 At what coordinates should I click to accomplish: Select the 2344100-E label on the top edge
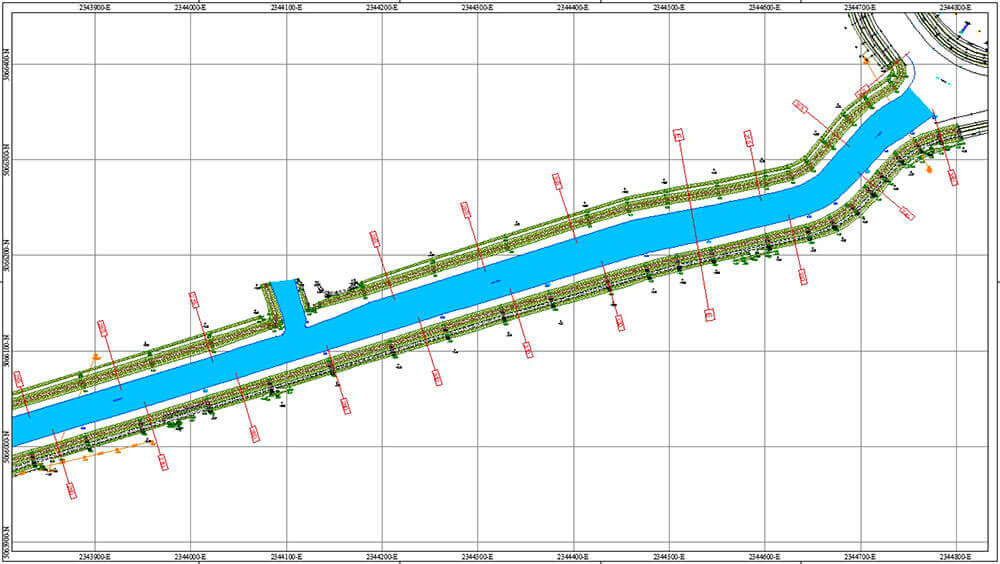[287, 7]
